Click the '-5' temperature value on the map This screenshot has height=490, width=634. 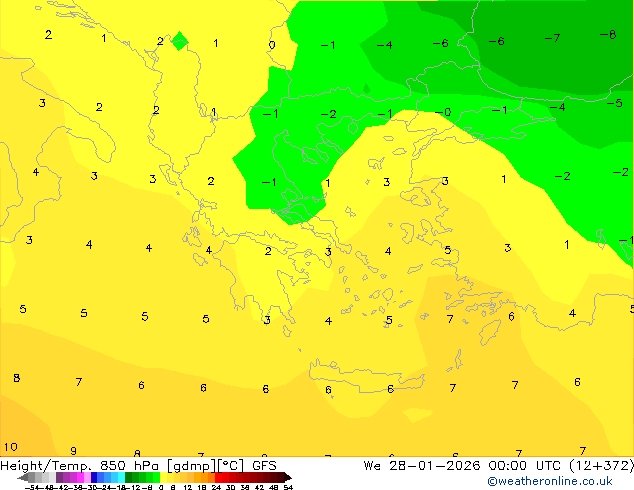[615, 103]
